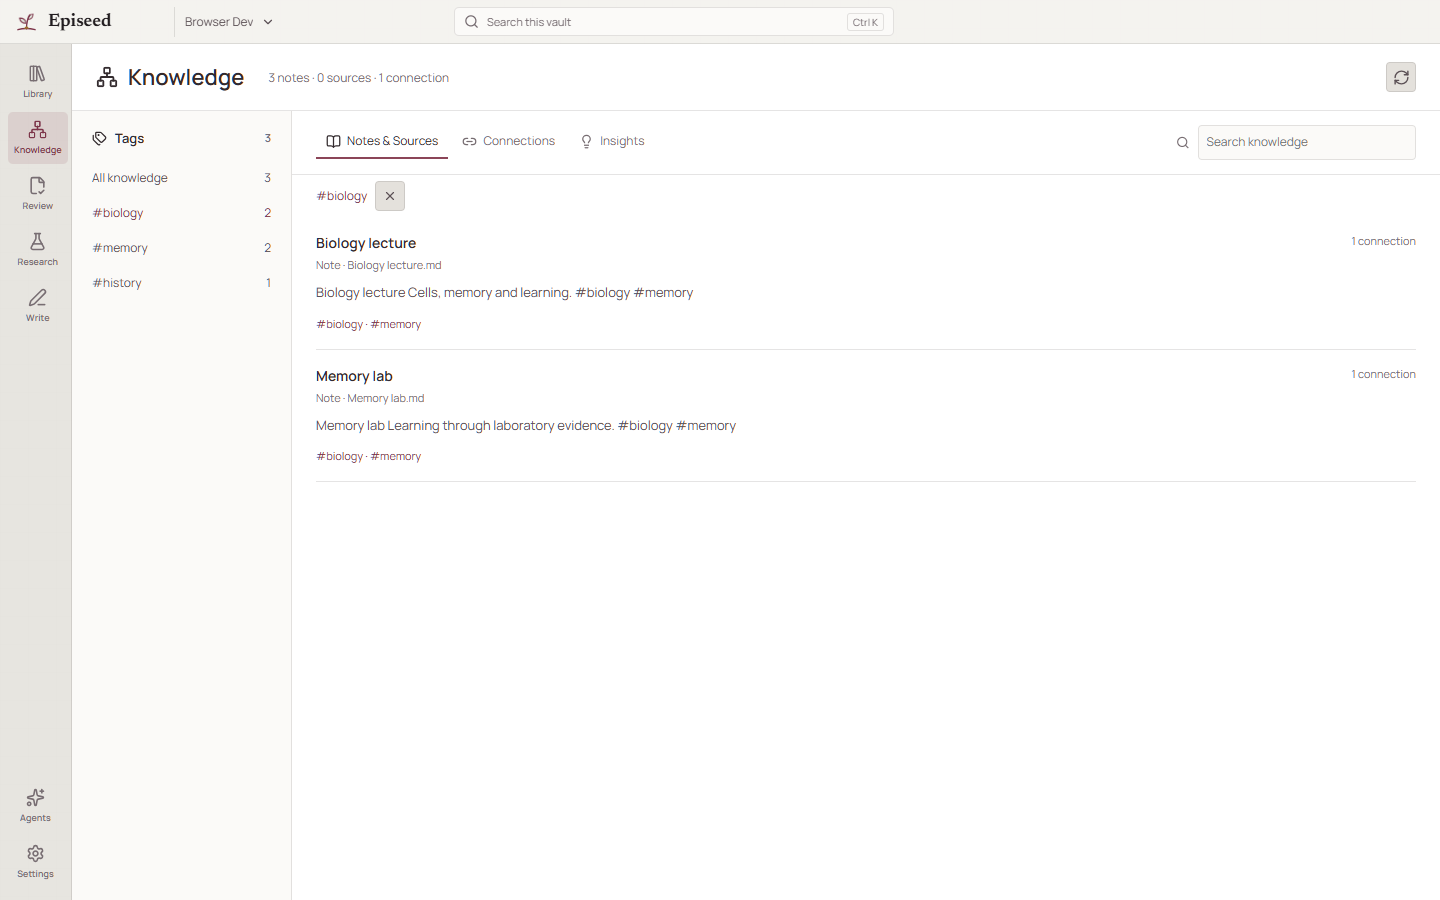Click the Episeed logo
The image size is (1440, 900).
tap(64, 21)
